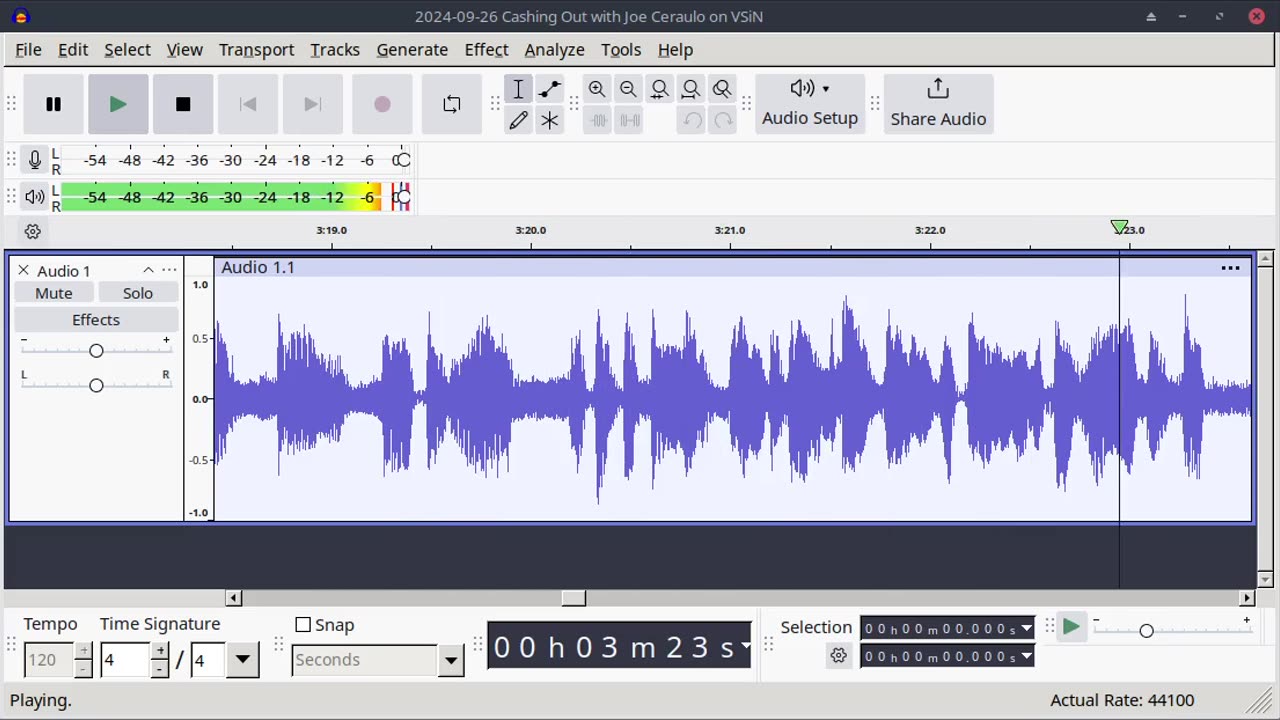Open the Effect menu
The width and height of the screenshot is (1280, 720).
tap(486, 49)
